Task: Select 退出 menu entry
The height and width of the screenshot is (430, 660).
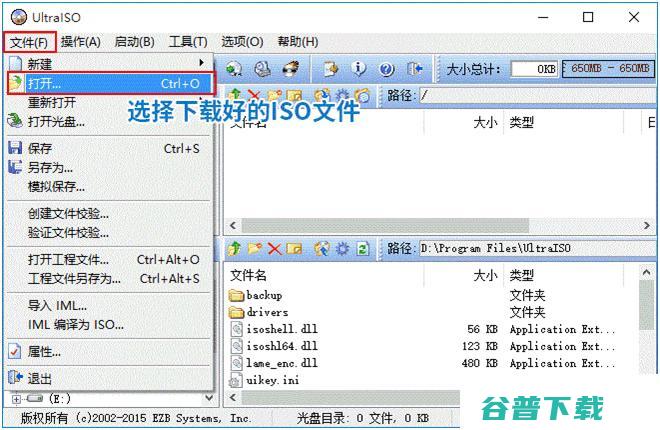Action: [x=109, y=378]
